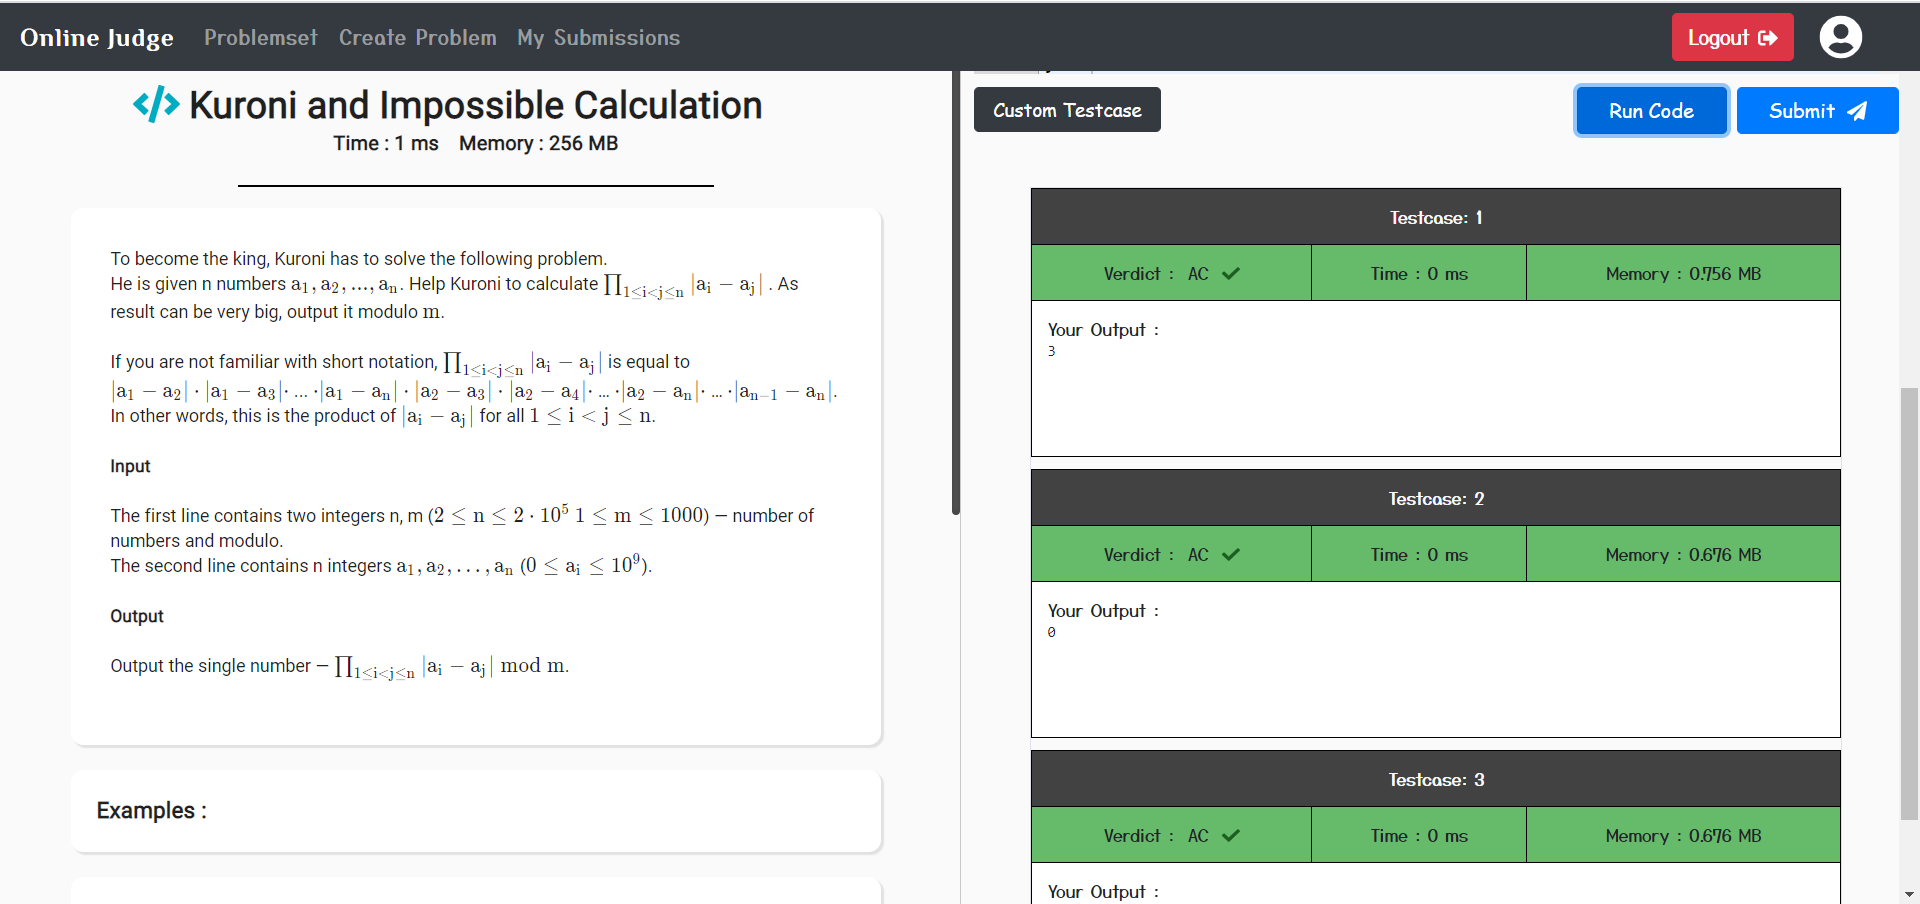Click Memory : 0.756 MB cell

tap(1683, 273)
